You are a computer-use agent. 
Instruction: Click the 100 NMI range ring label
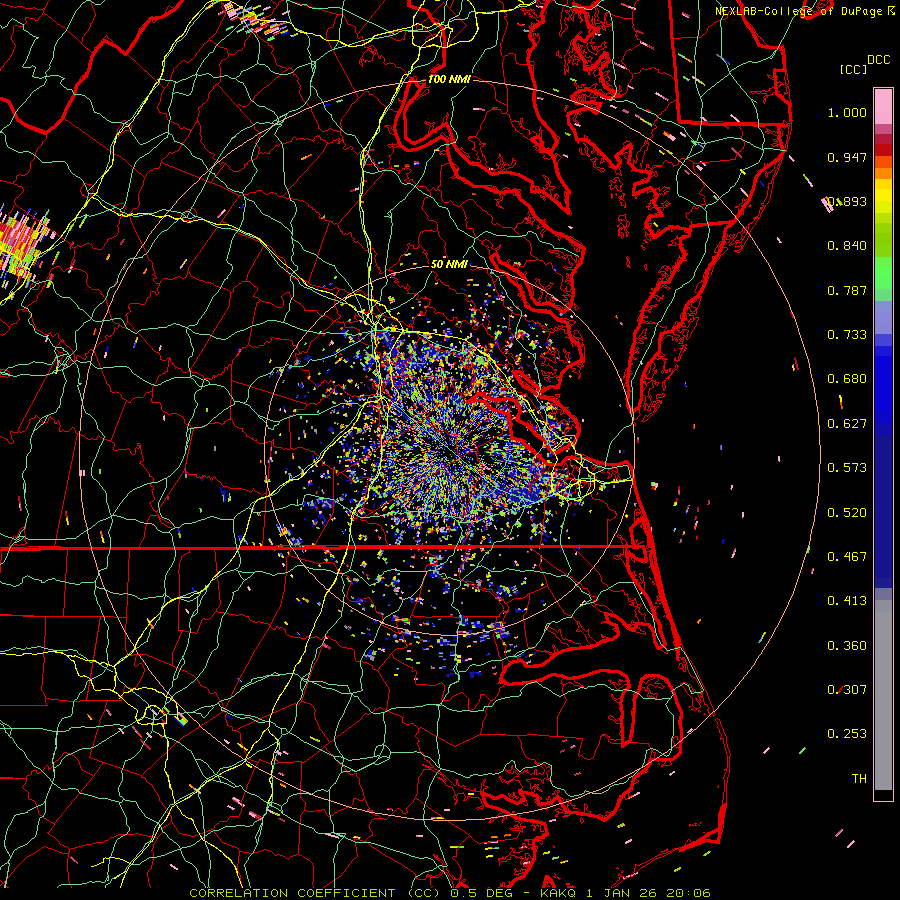pyautogui.click(x=449, y=79)
